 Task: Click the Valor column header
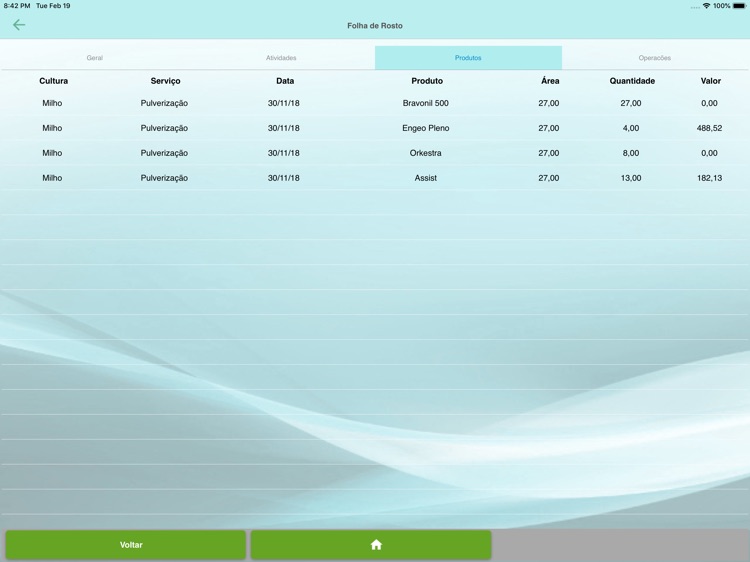(x=711, y=81)
